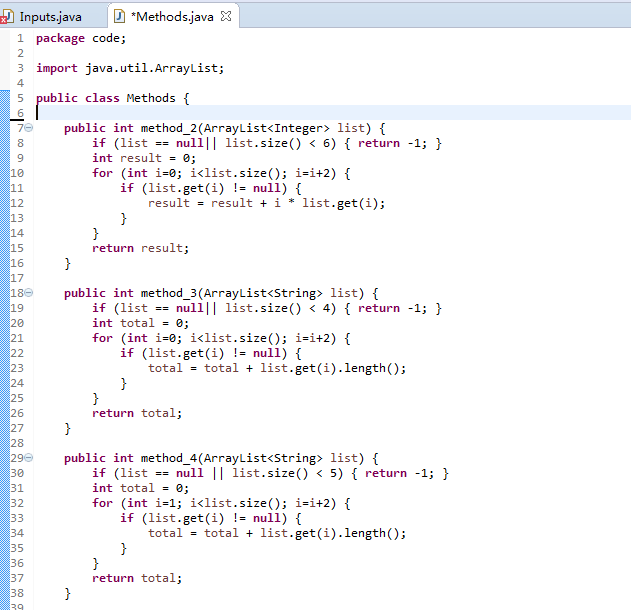Click 'return result;' on line 15
This screenshot has height=610, width=631.
[x=140, y=248]
